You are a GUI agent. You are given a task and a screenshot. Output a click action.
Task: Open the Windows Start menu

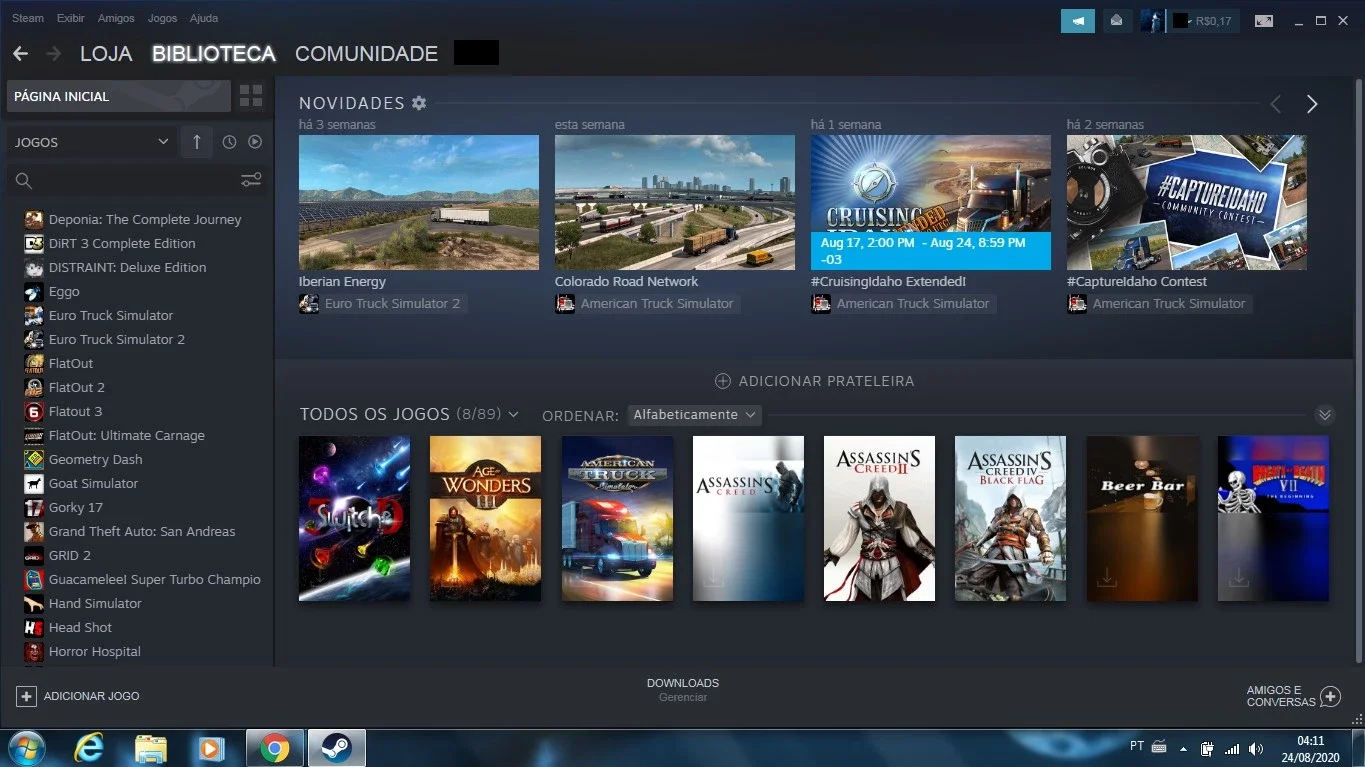point(26,748)
